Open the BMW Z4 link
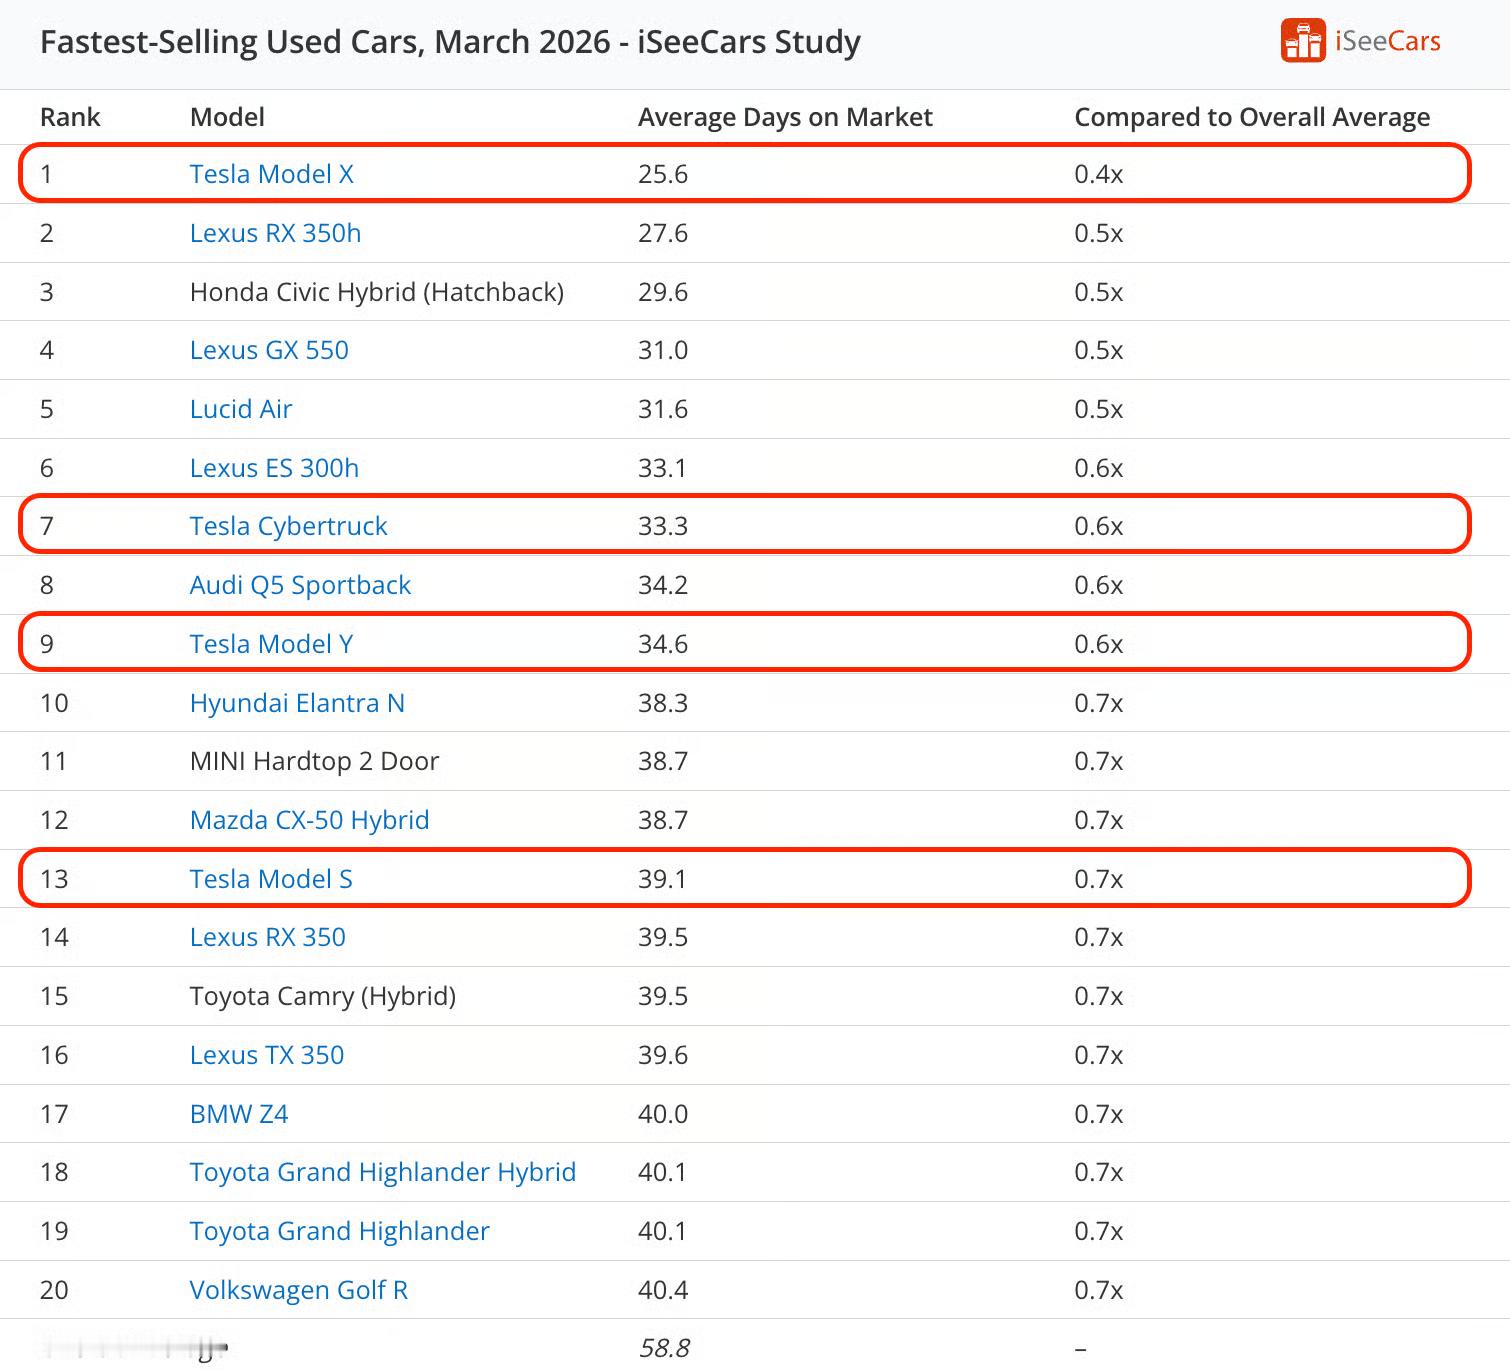 point(239,1114)
